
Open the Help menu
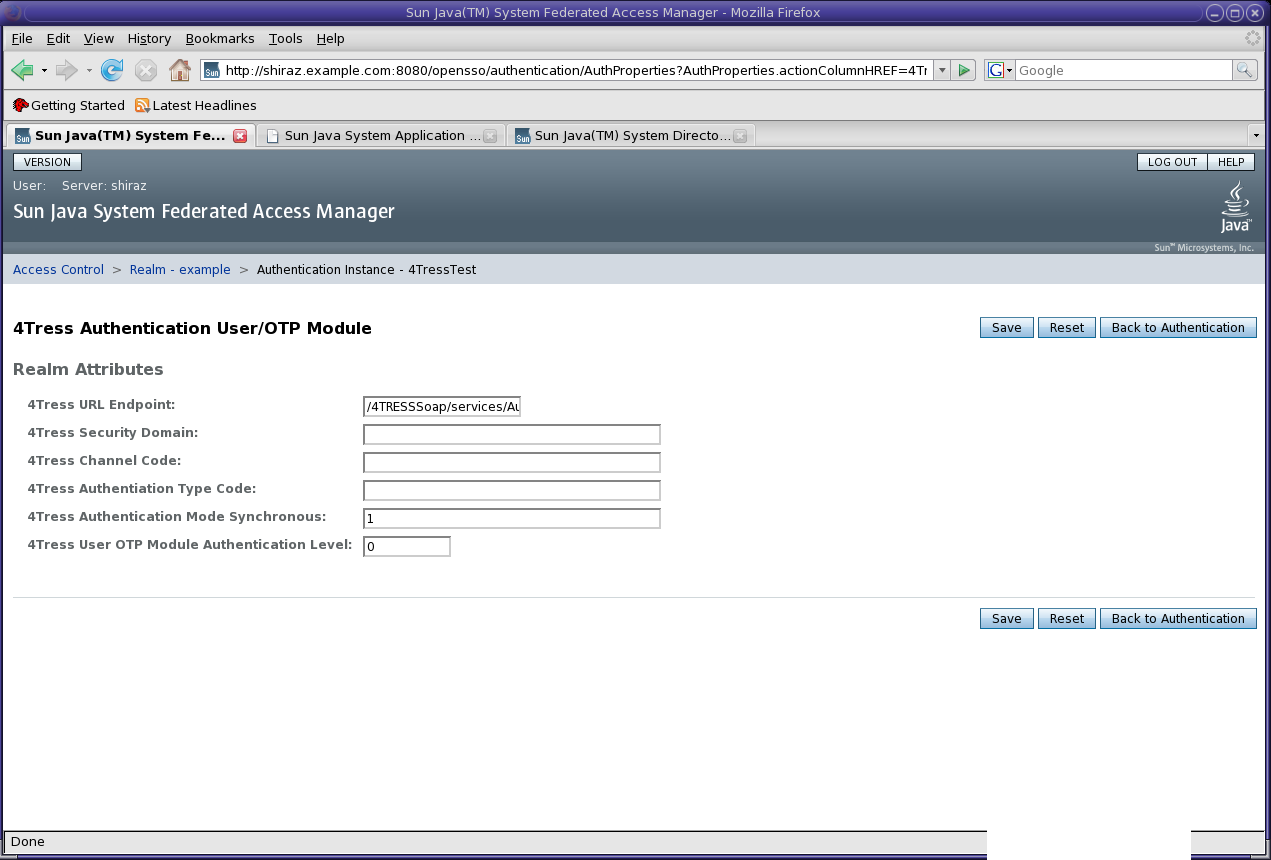pos(330,38)
